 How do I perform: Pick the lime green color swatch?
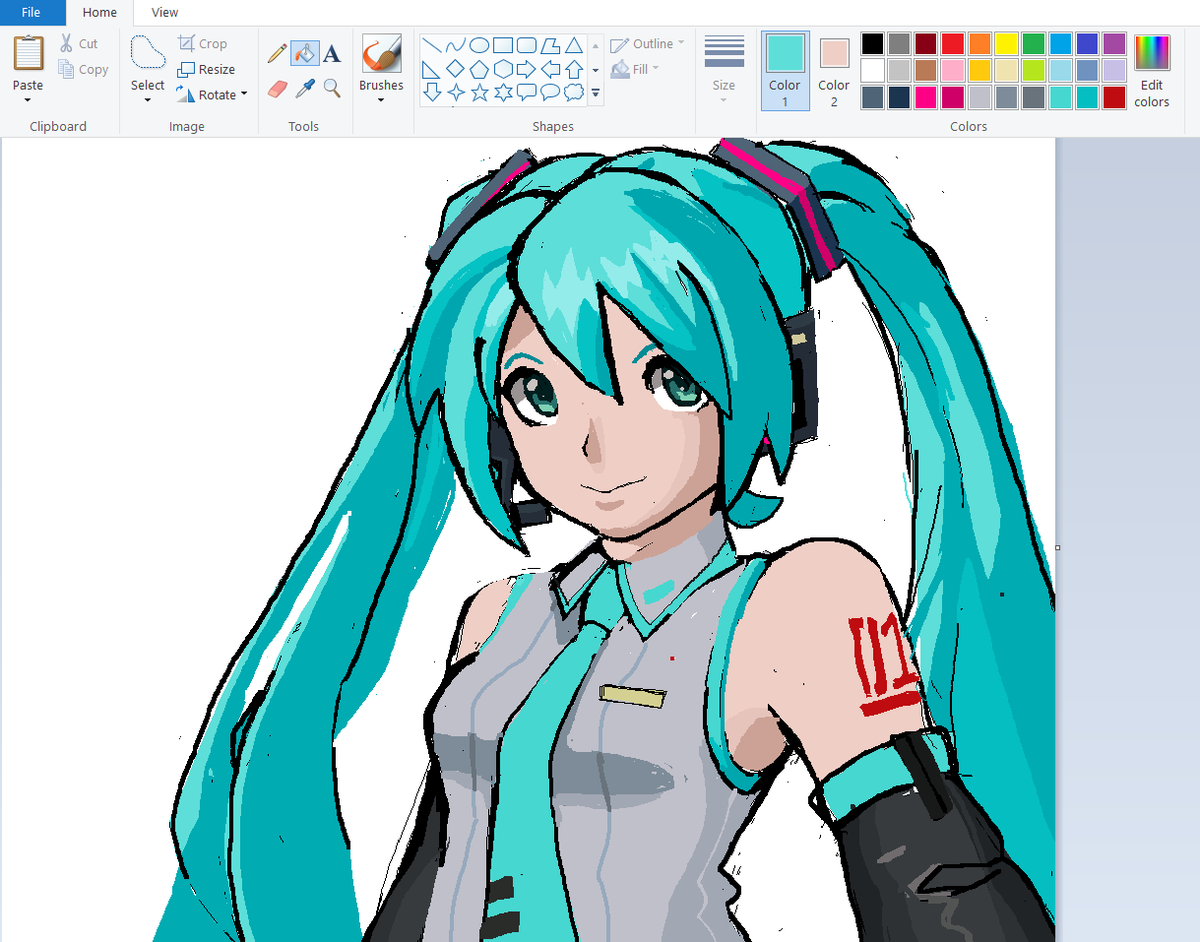coord(1033,70)
